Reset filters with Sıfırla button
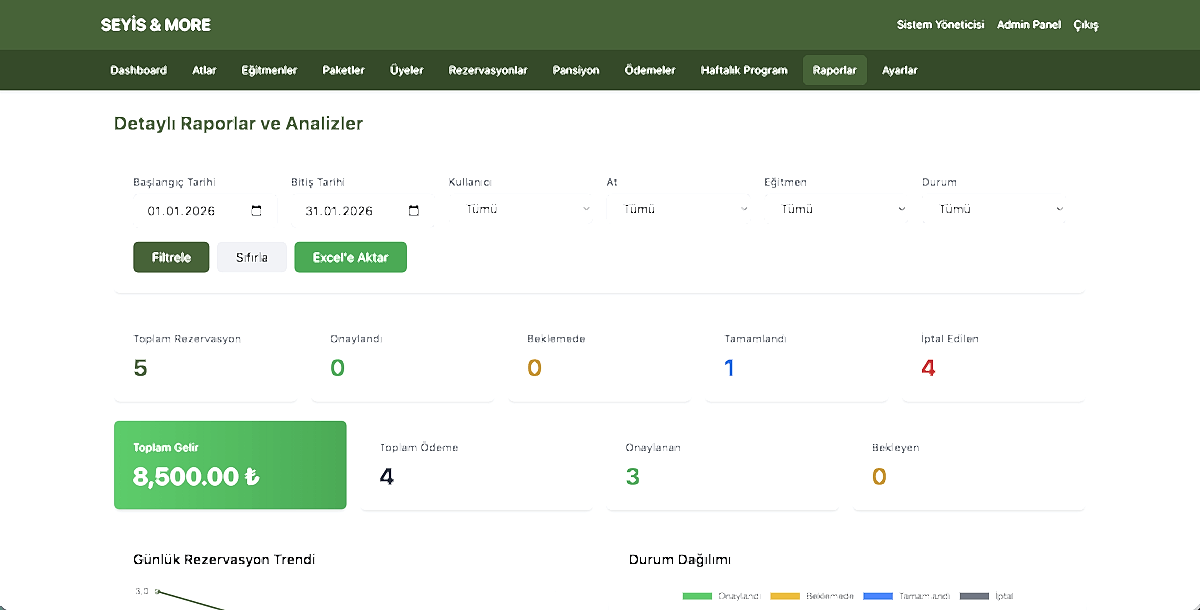 [251, 257]
